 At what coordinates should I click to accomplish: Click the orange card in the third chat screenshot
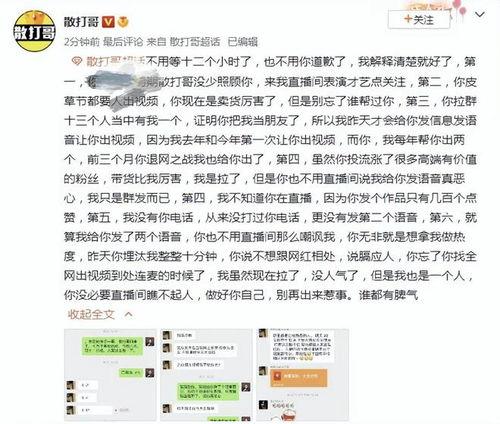pyautogui.click(x=299, y=378)
